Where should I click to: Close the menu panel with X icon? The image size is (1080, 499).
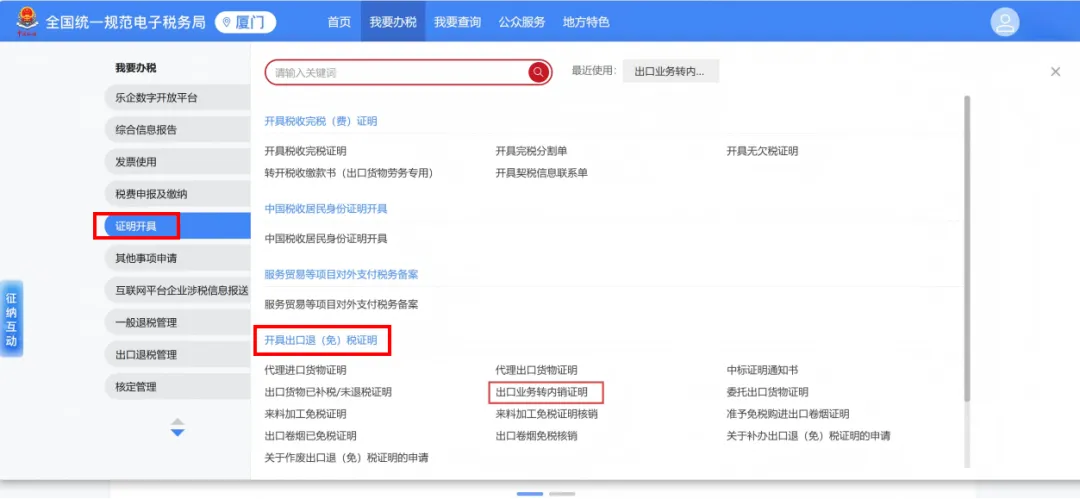click(1055, 72)
